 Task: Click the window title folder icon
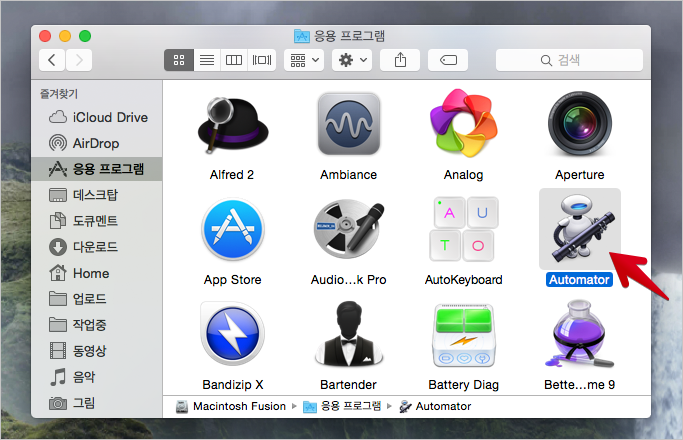(302, 36)
